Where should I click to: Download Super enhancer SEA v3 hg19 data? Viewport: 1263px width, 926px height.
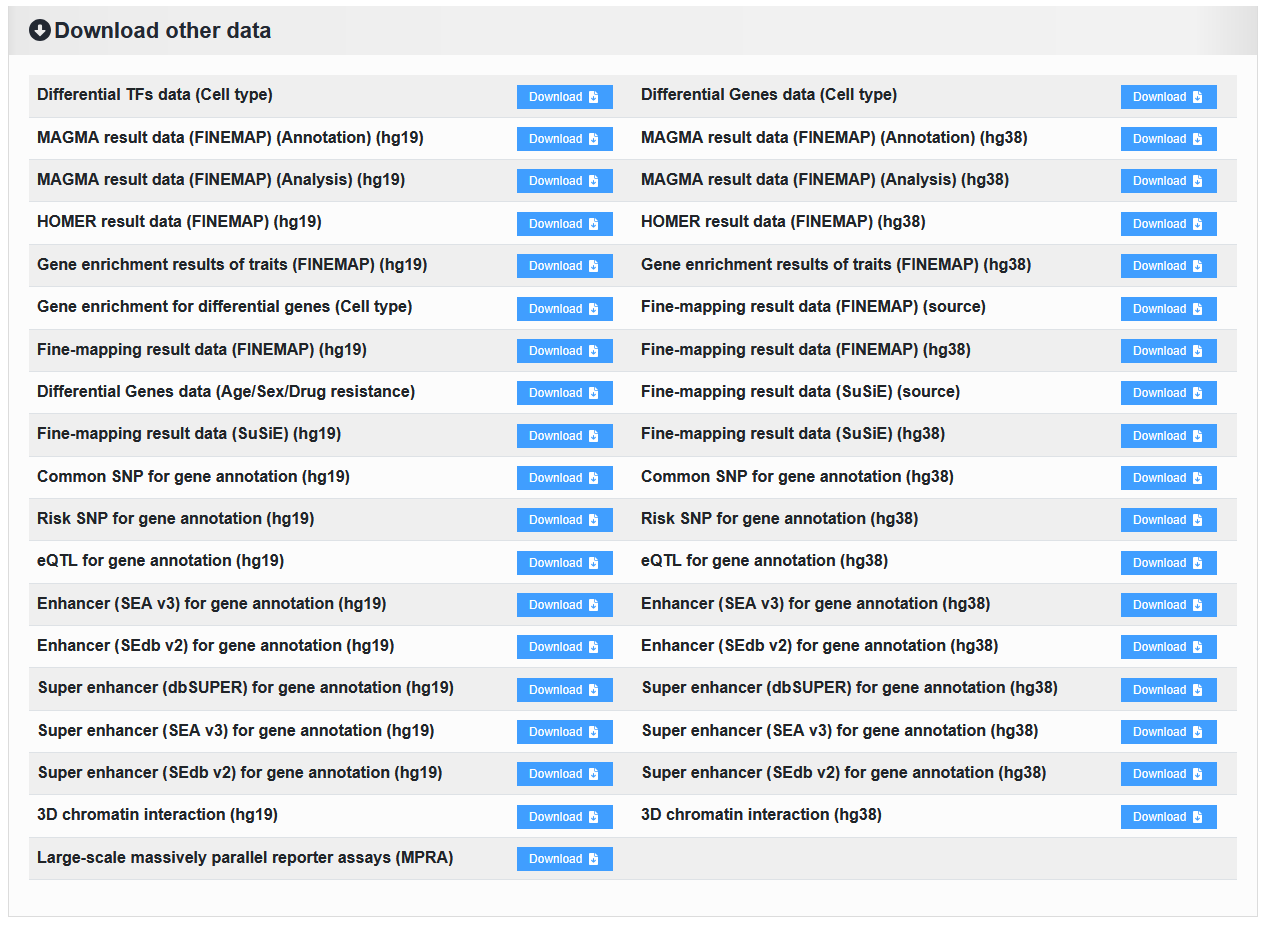point(565,732)
